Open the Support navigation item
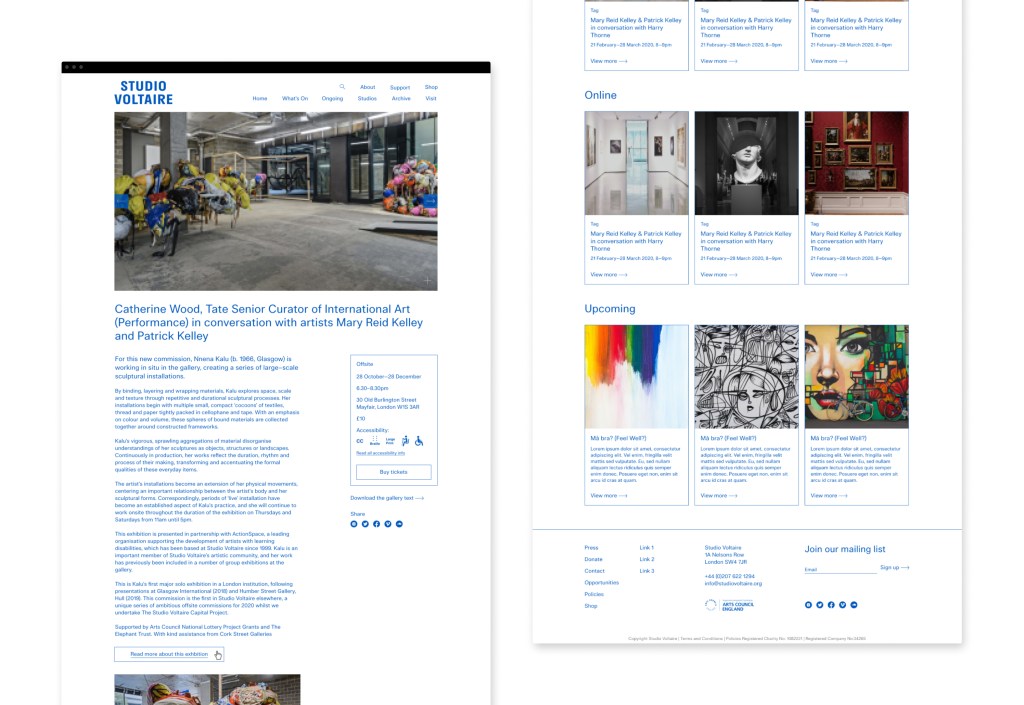Image resolution: width=1024 pixels, height=705 pixels. pyautogui.click(x=400, y=88)
